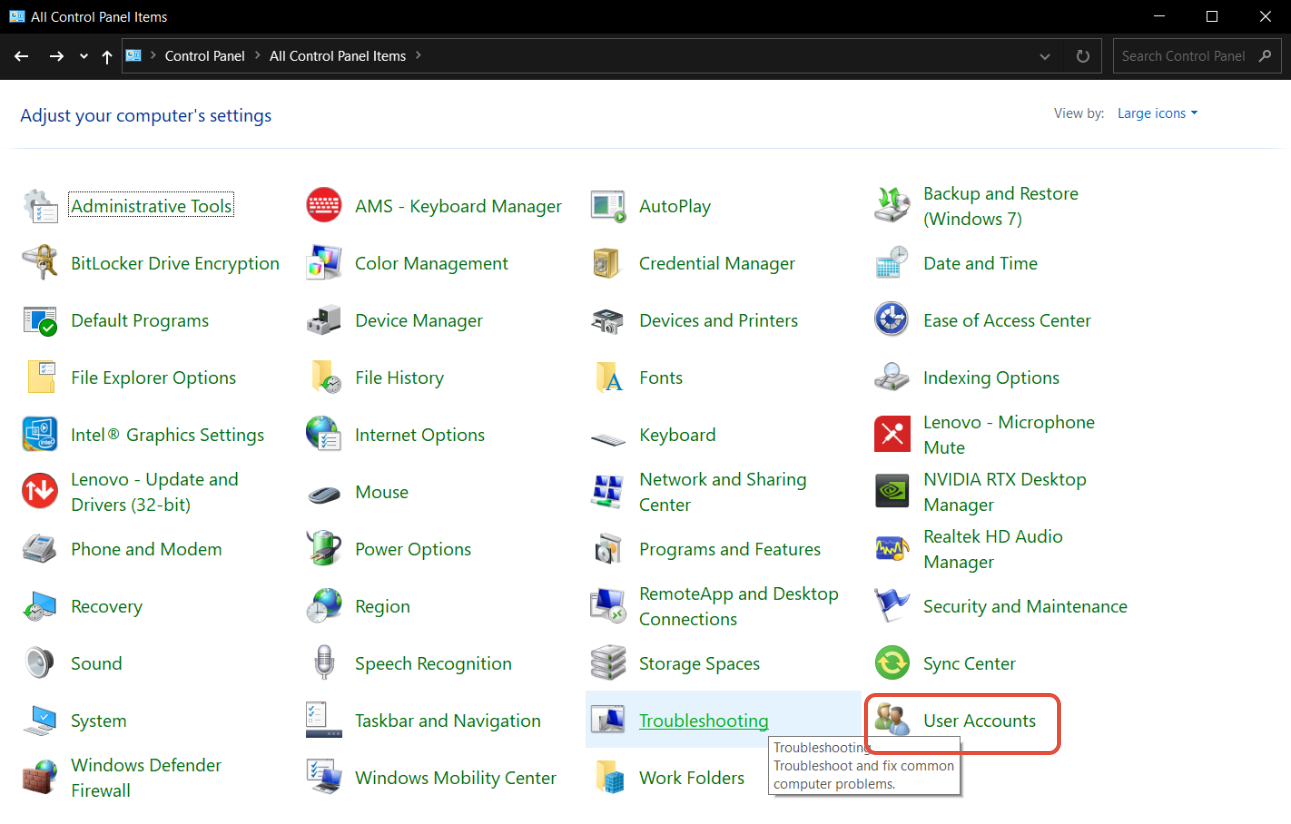The height and width of the screenshot is (824, 1291).
Task: Click the Color Management icon
Action: click(x=324, y=263)
